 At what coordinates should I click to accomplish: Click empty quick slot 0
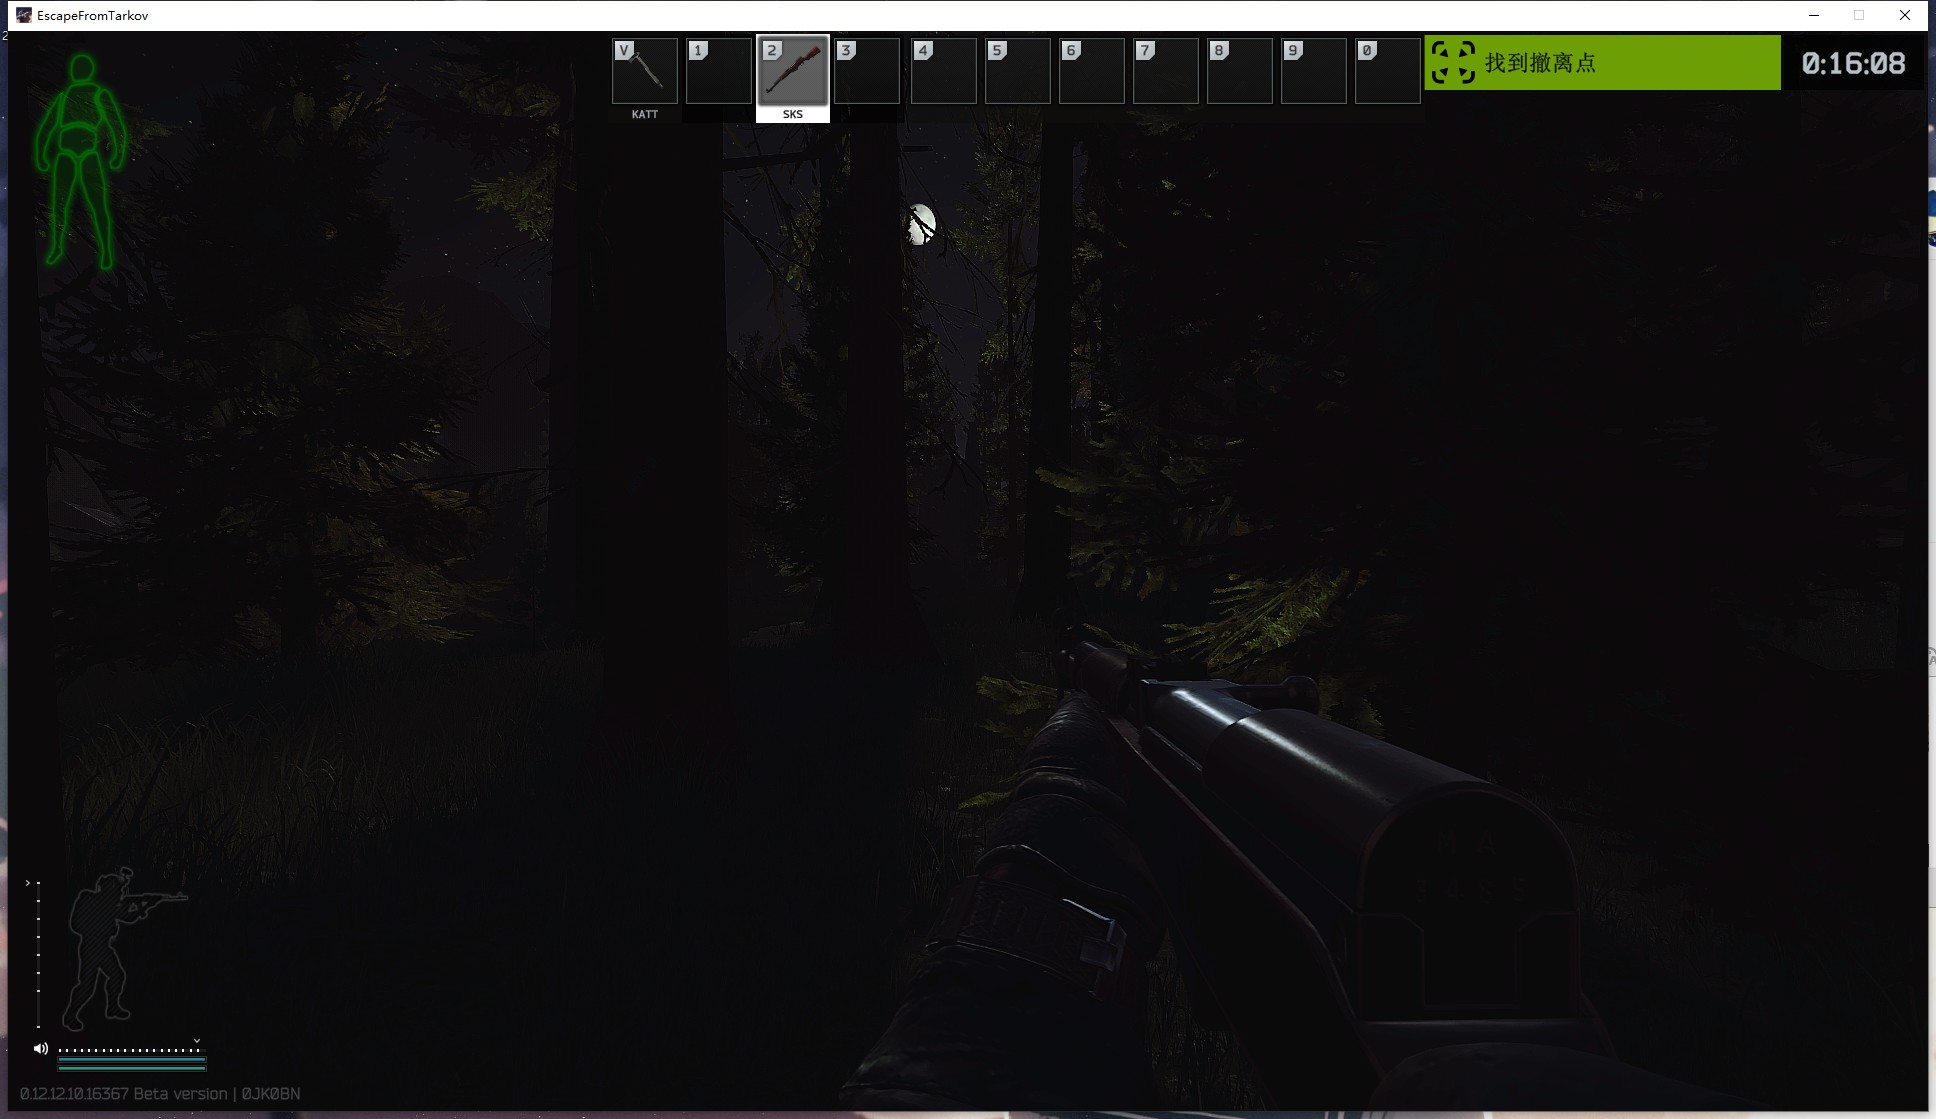click(x=1388, y=71)
